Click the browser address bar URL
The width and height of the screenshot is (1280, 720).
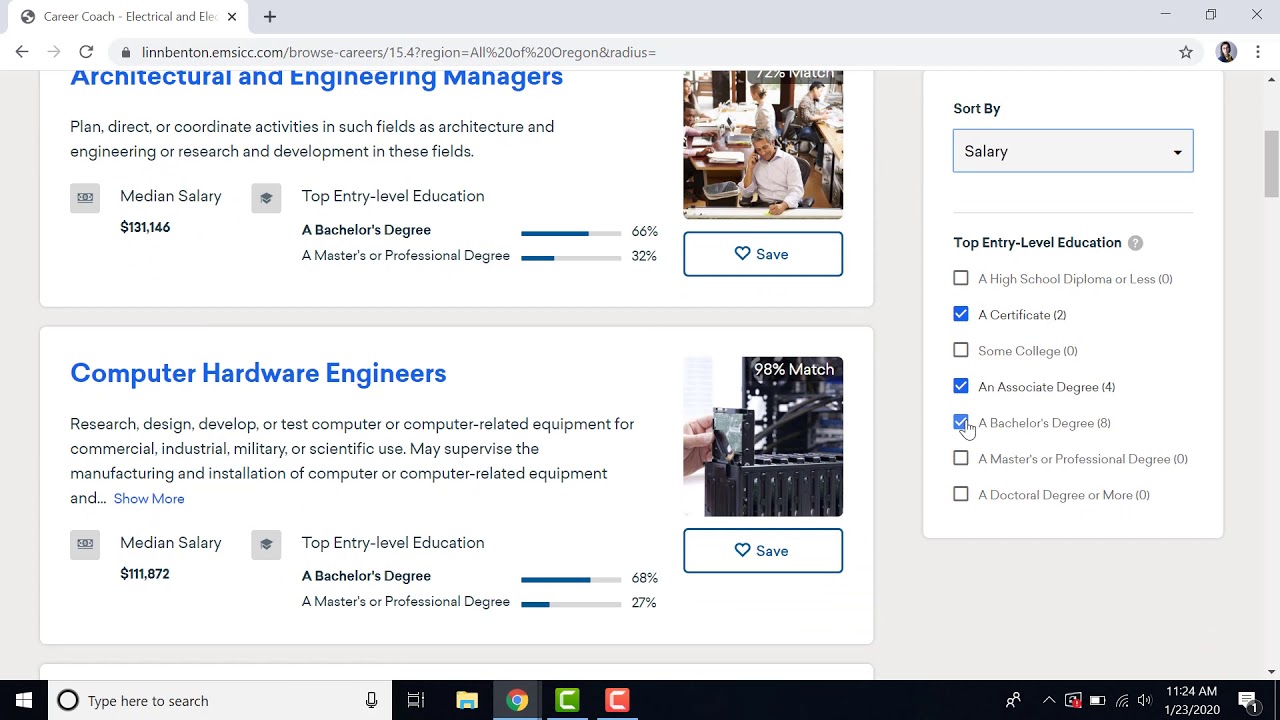point(399,52)
